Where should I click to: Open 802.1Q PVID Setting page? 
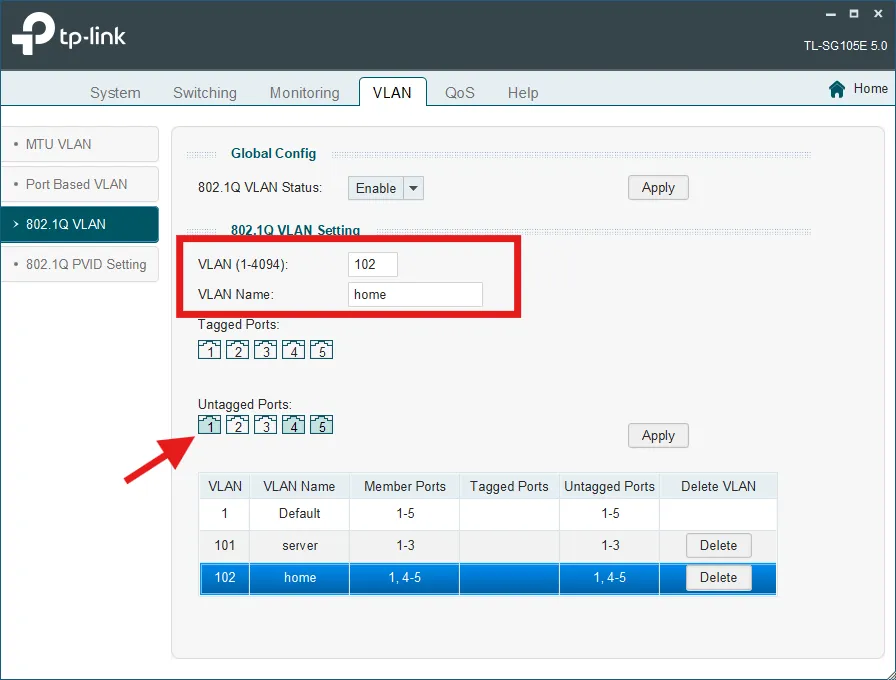[80, 264]
